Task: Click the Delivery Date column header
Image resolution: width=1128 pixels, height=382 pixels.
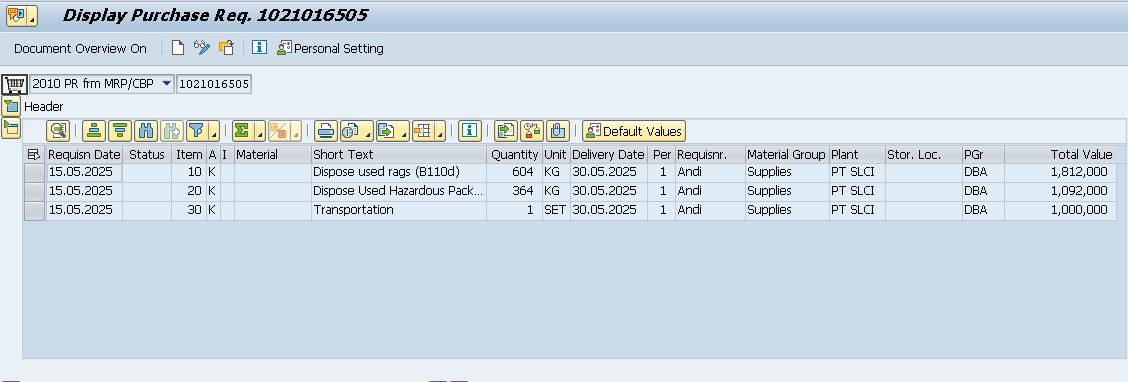Action: point(609,154)
